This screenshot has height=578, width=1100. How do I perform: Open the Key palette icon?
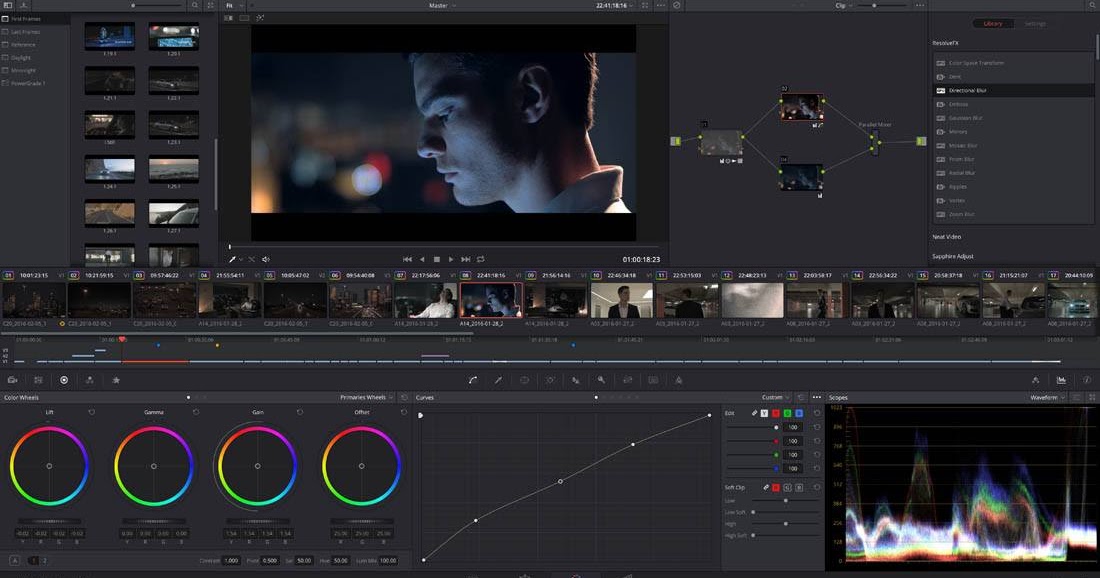tap(601, 379)
